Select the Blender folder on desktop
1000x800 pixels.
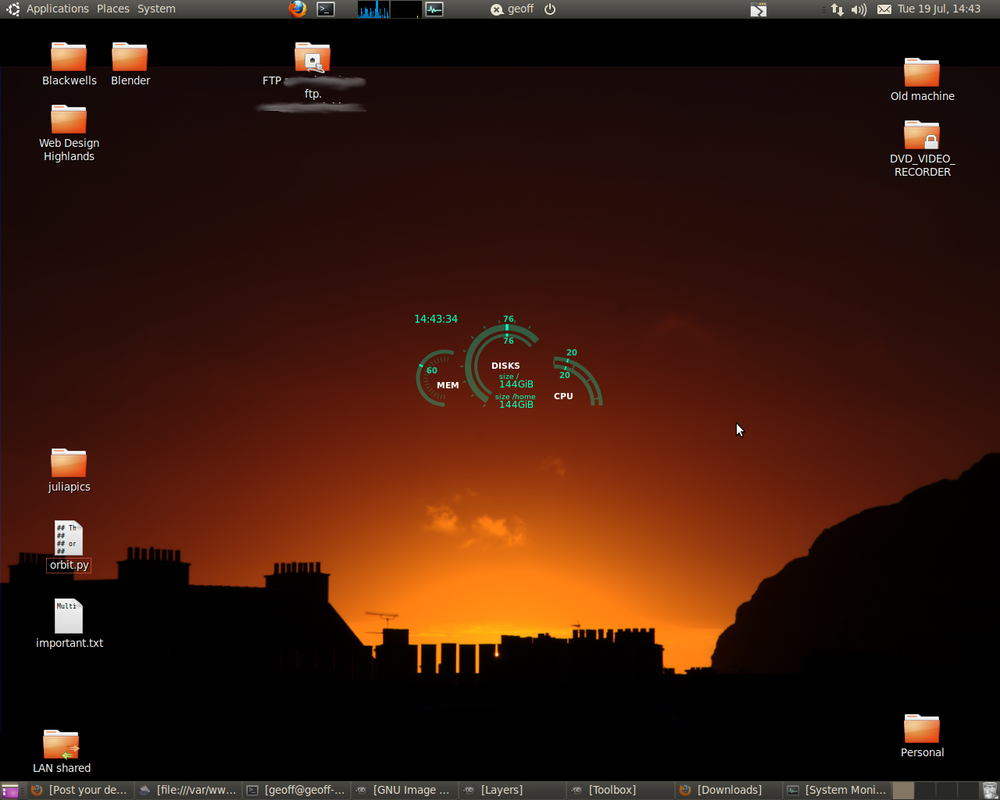point(130,64)
